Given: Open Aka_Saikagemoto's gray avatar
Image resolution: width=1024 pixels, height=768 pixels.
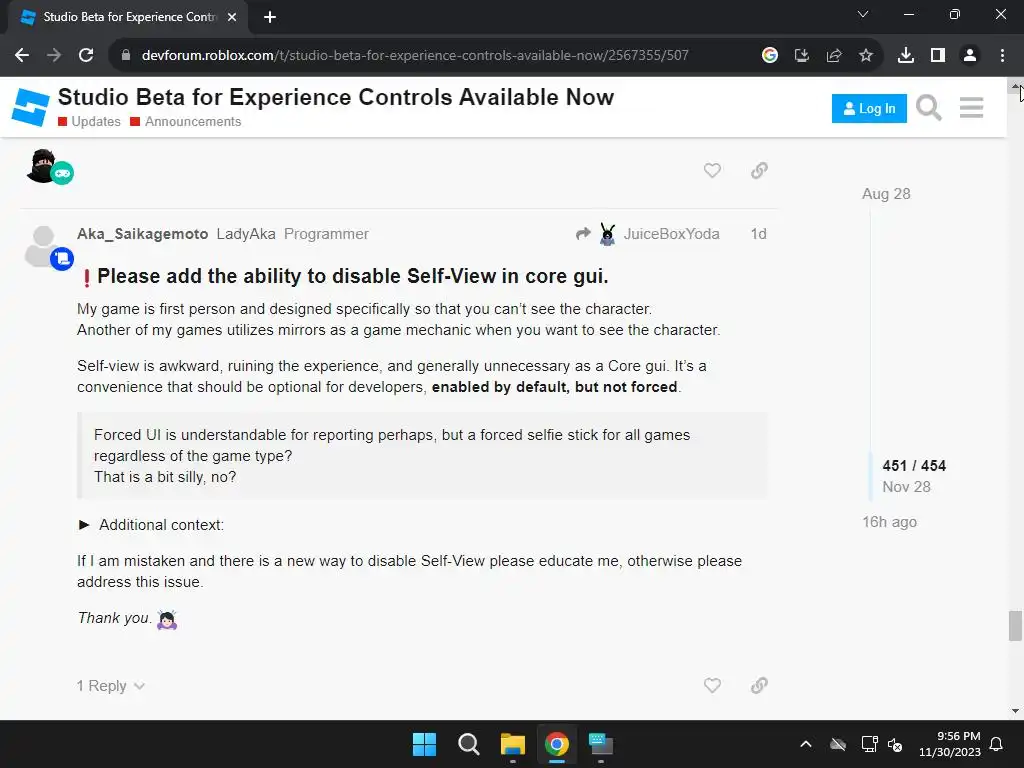Looking at the screenshot, I should click(43, 246).
